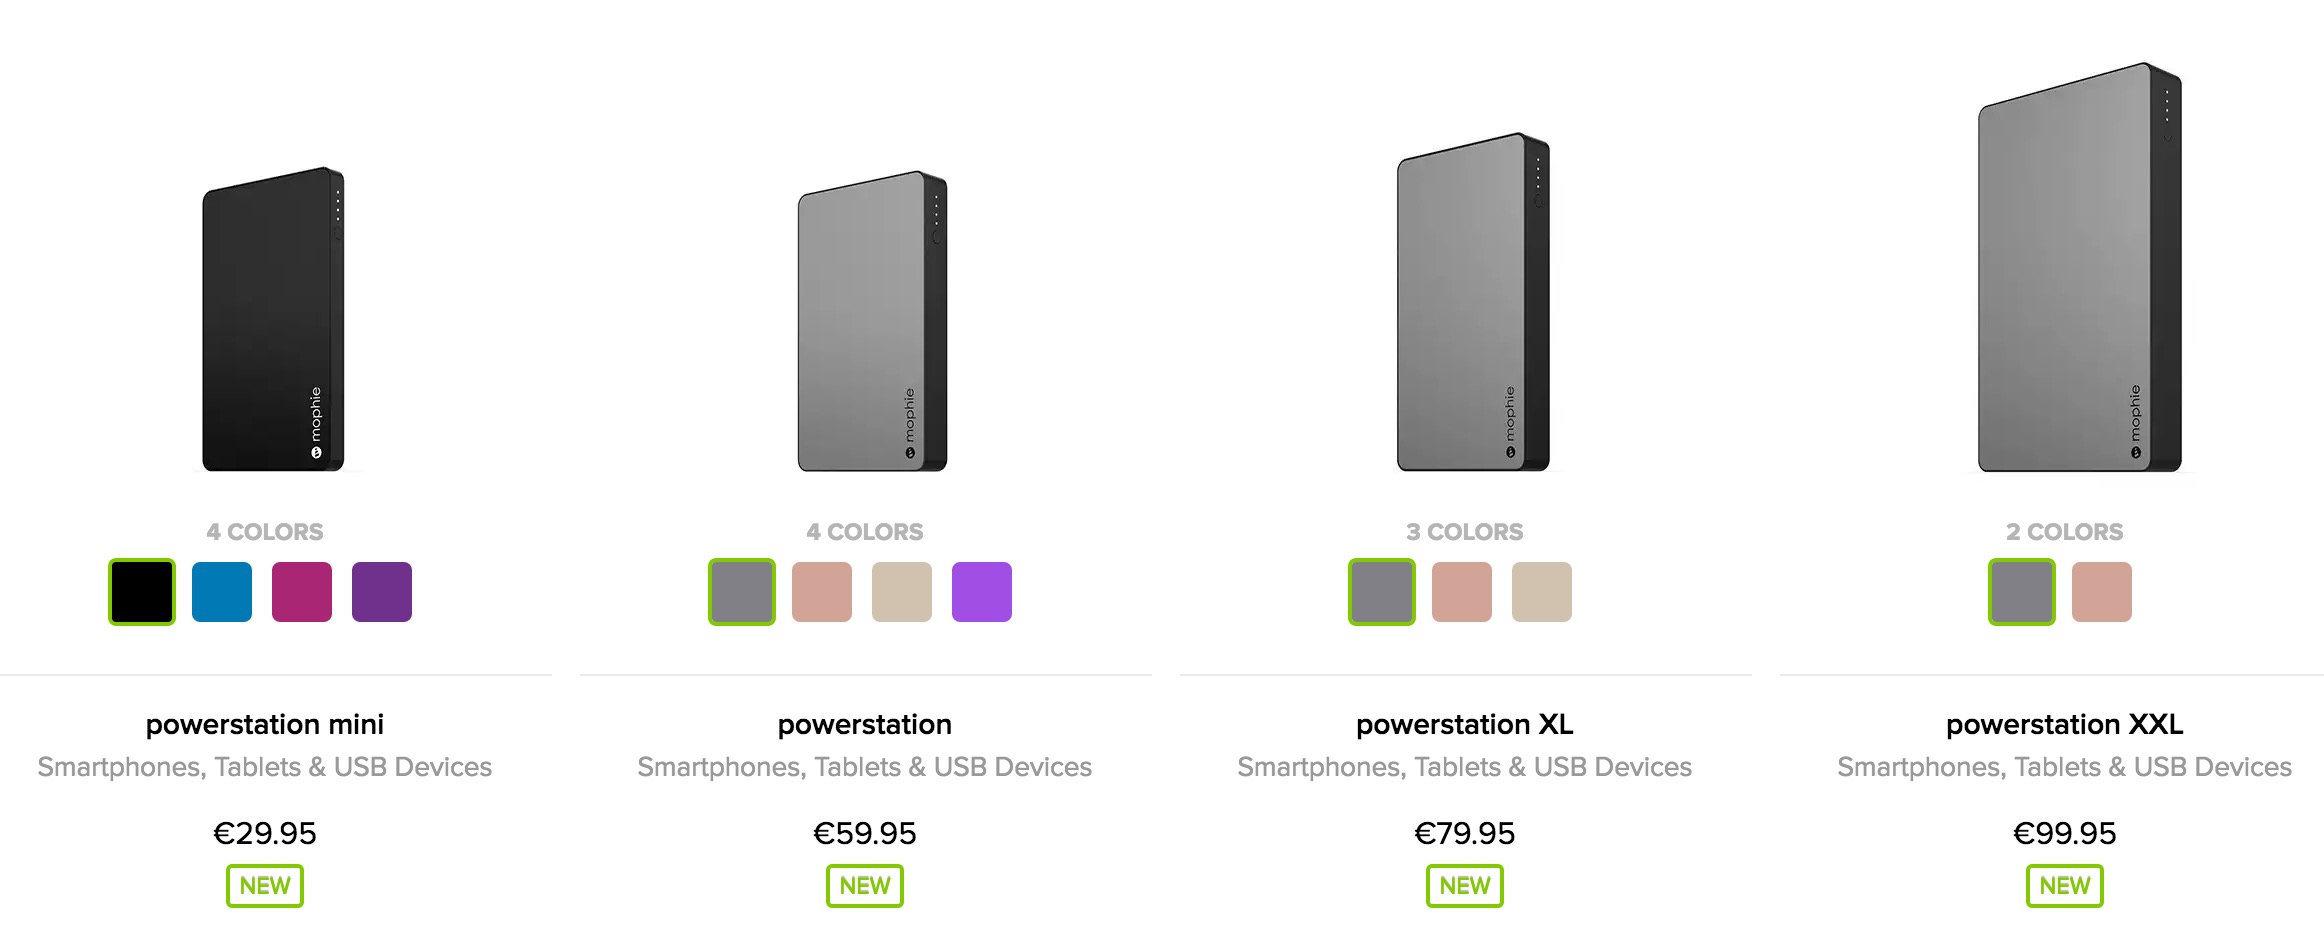Open the powerstation XL product page
Viewport: 2324px width, 930px height.
point(1464,724)
